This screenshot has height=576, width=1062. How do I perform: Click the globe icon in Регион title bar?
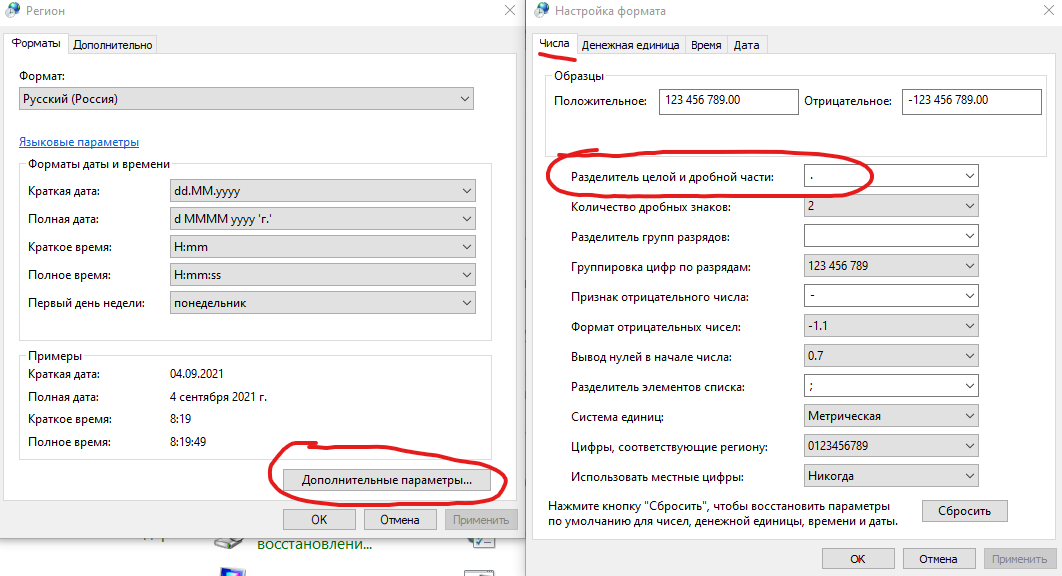point(12,10)
